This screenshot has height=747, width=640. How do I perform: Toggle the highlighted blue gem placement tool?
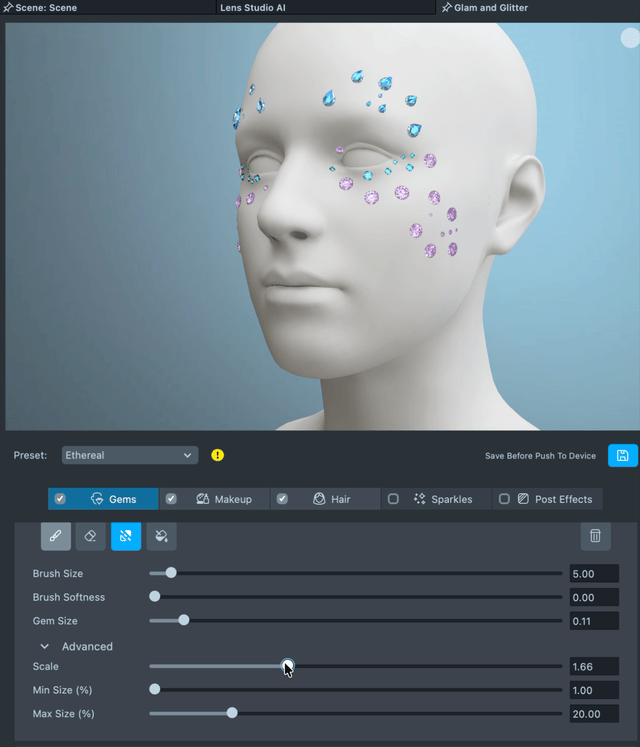tap(126, 536)
